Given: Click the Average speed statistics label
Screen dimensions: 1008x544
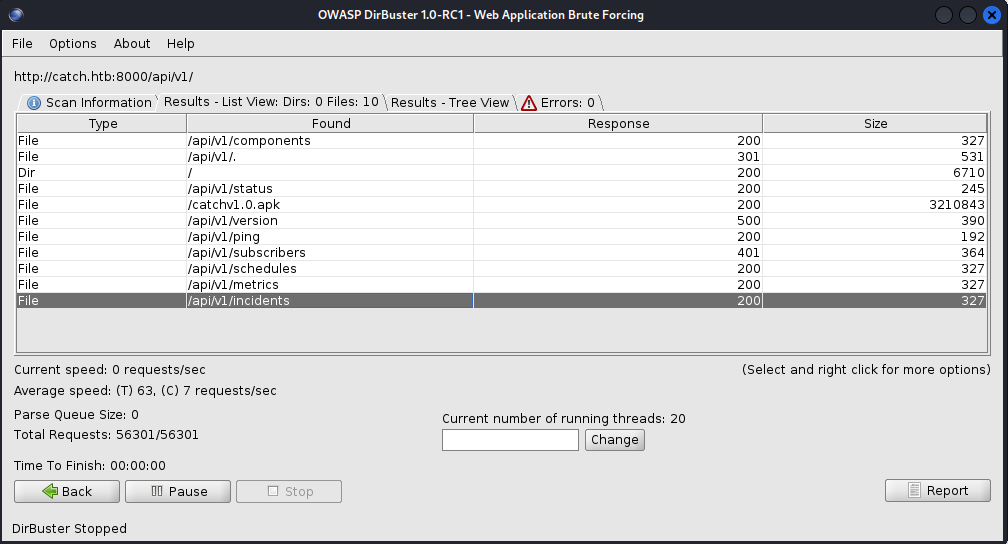Looking at the screenshot, I should pyautogui.click(x=145, y=391).
